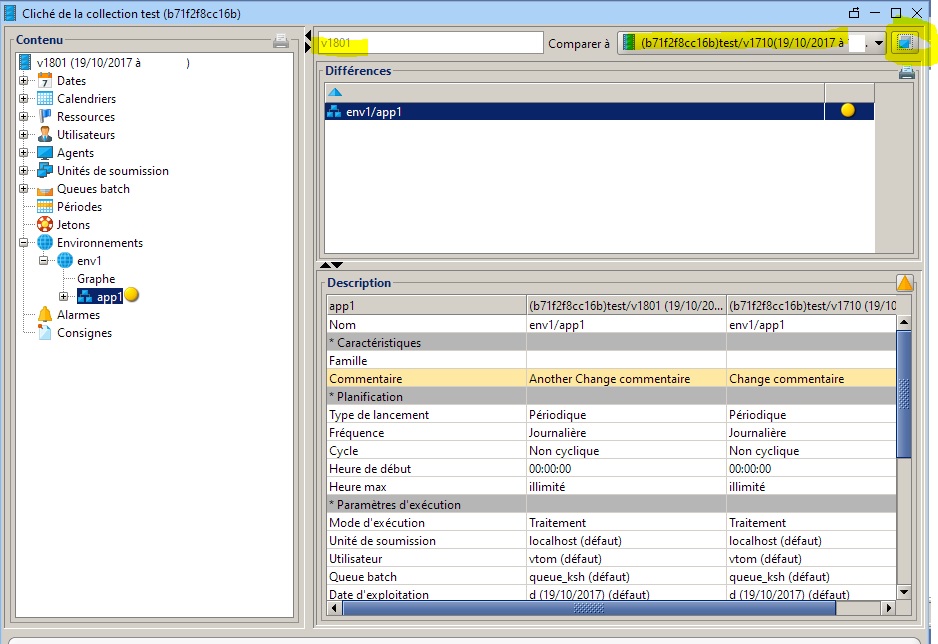
Task: Click the down arrow on Différences splitter
Action: pyautogui.click(x=337, y=265)
